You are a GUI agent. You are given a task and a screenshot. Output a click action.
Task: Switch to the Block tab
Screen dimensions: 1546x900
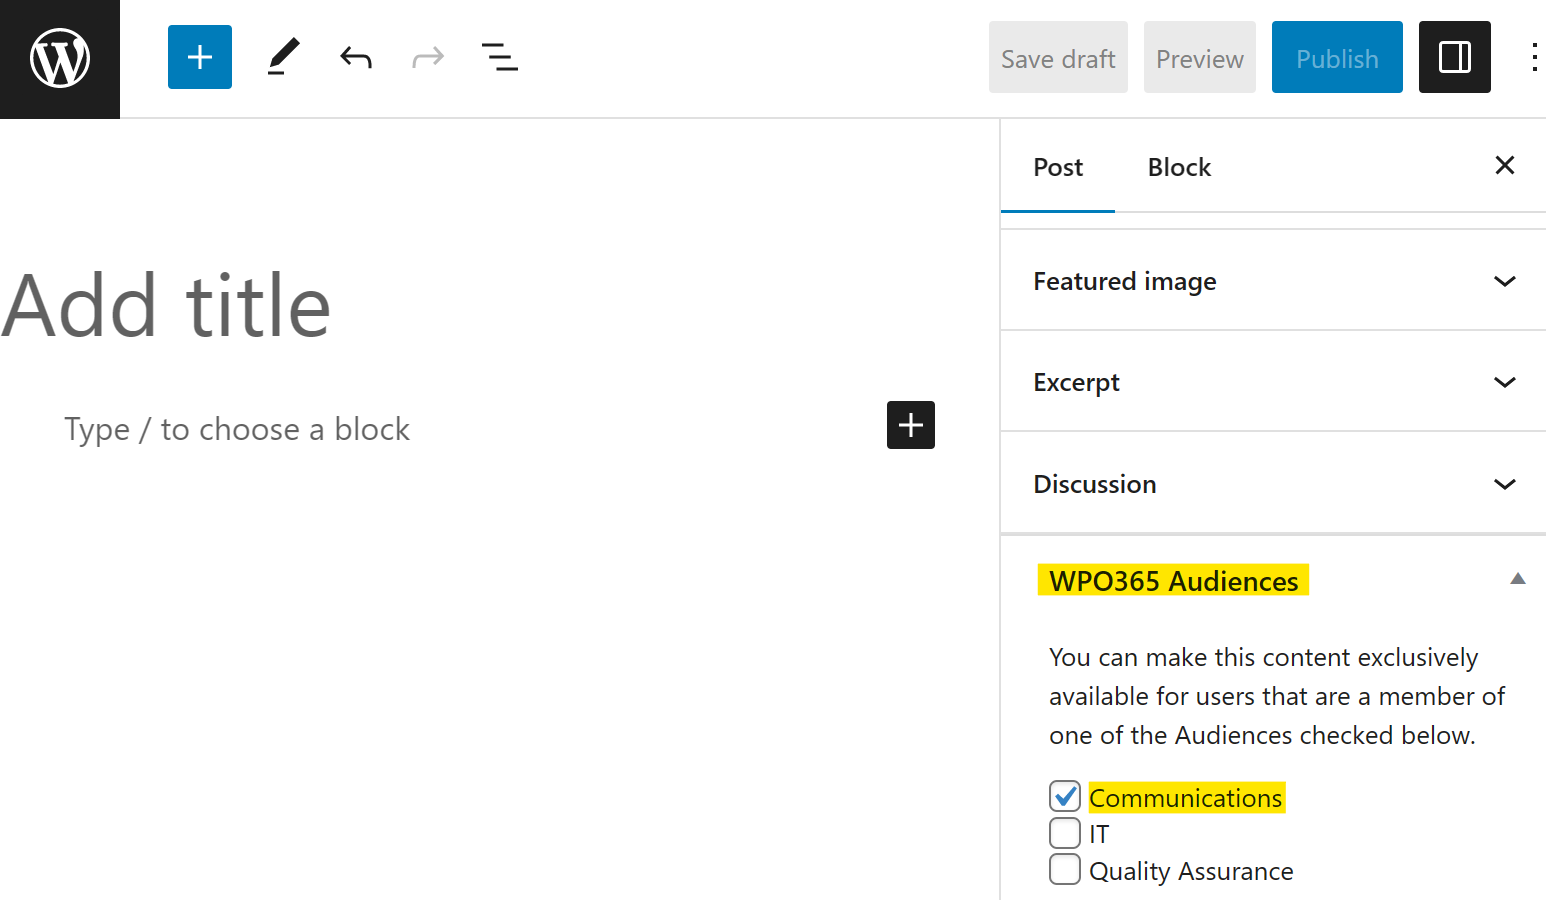tap(1179, 167)
